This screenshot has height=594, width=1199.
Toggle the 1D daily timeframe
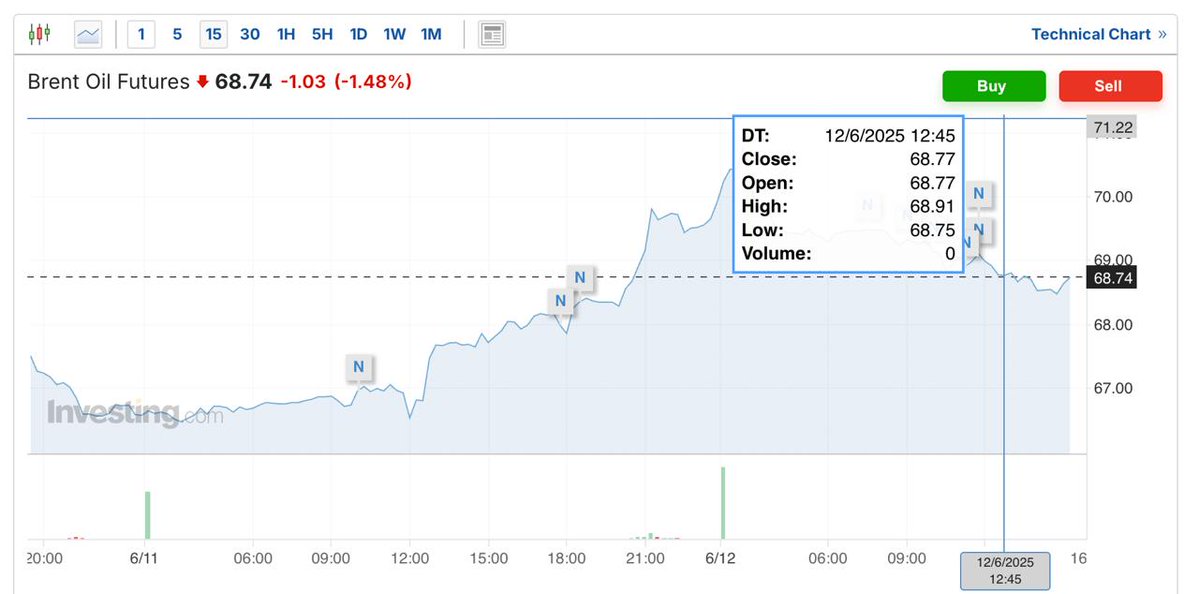(x=358, y=33)
